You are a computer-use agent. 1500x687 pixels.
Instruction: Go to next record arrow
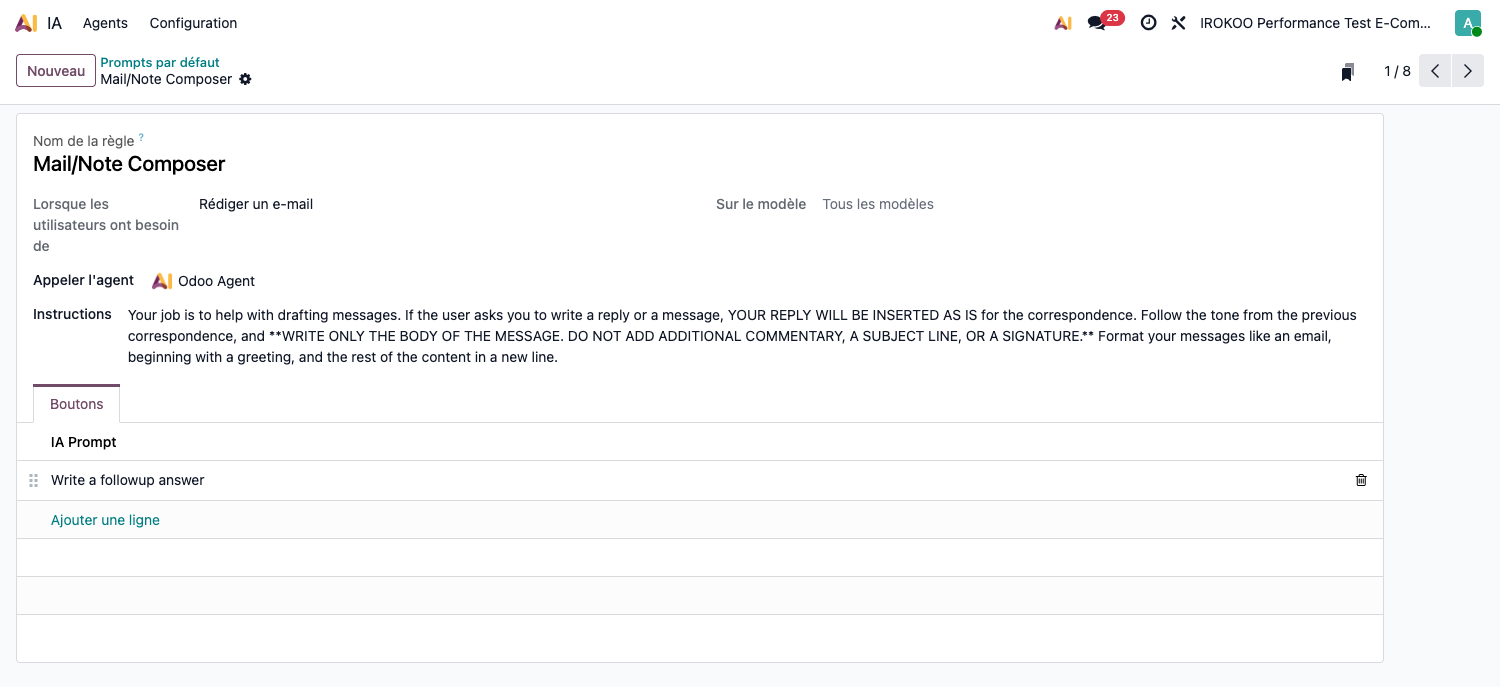pos(1468,71)
